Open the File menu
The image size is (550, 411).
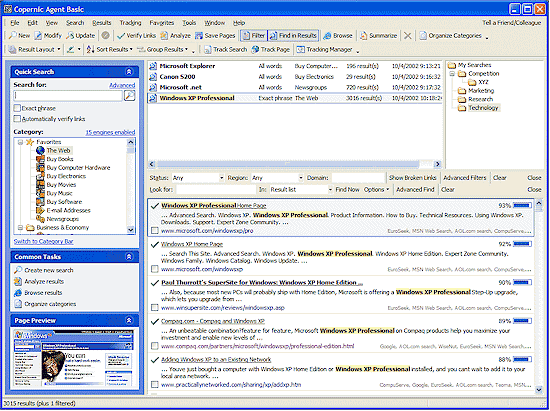click(15, 23)
